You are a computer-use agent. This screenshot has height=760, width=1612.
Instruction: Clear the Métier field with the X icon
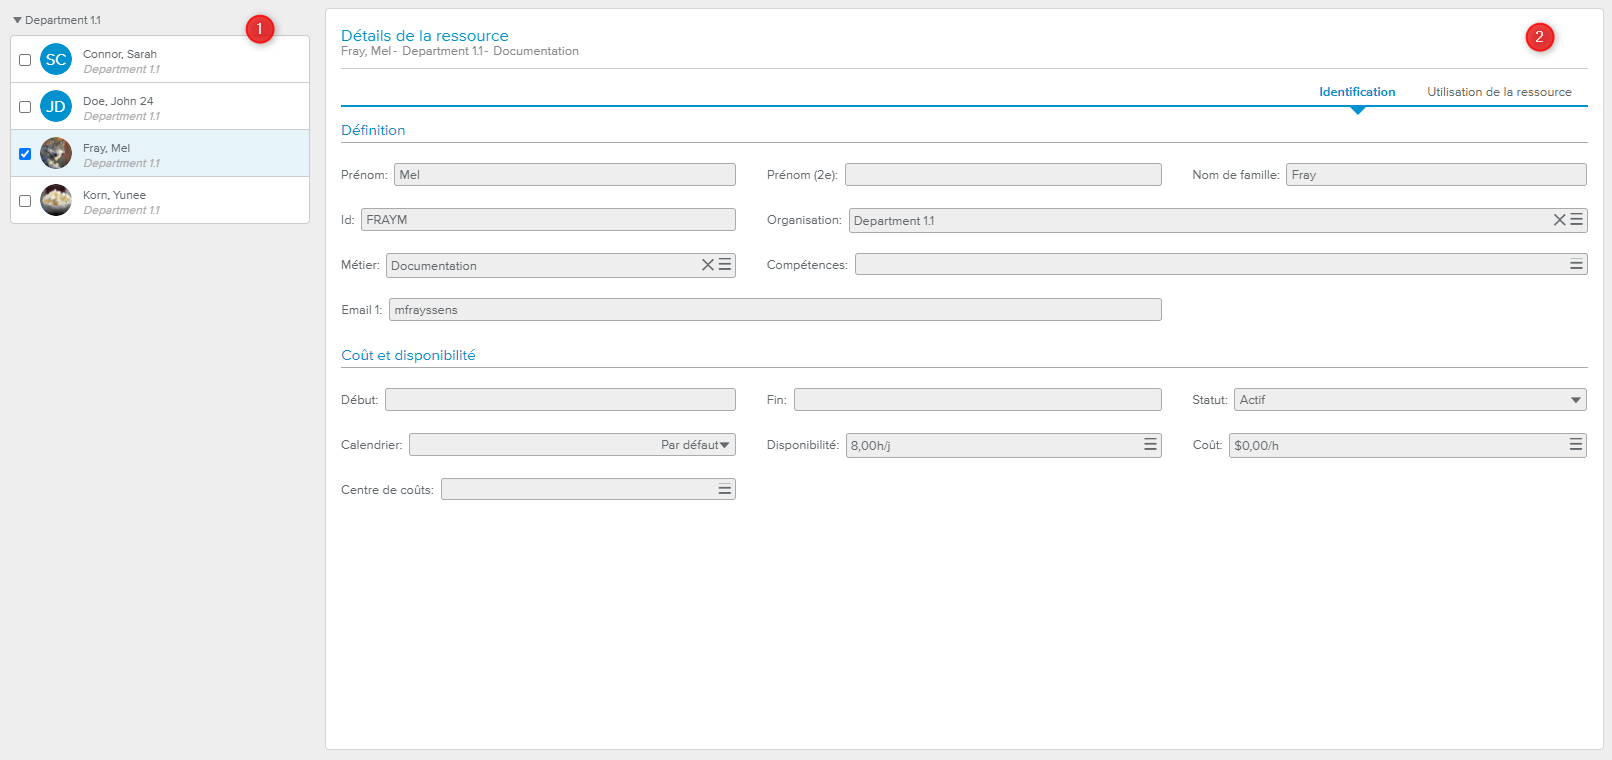(x=708, y=265)
